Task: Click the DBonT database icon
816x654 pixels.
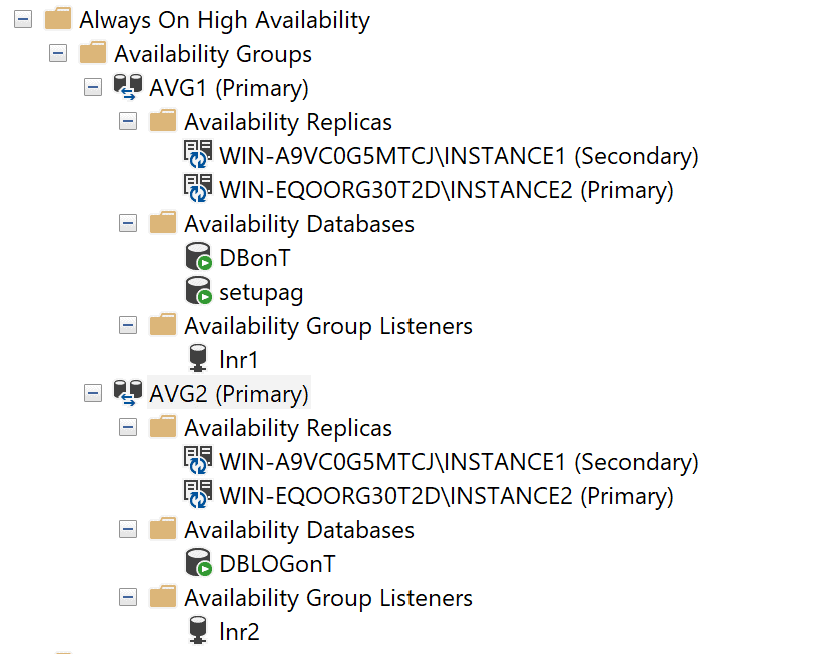Action: coord(199,258)
